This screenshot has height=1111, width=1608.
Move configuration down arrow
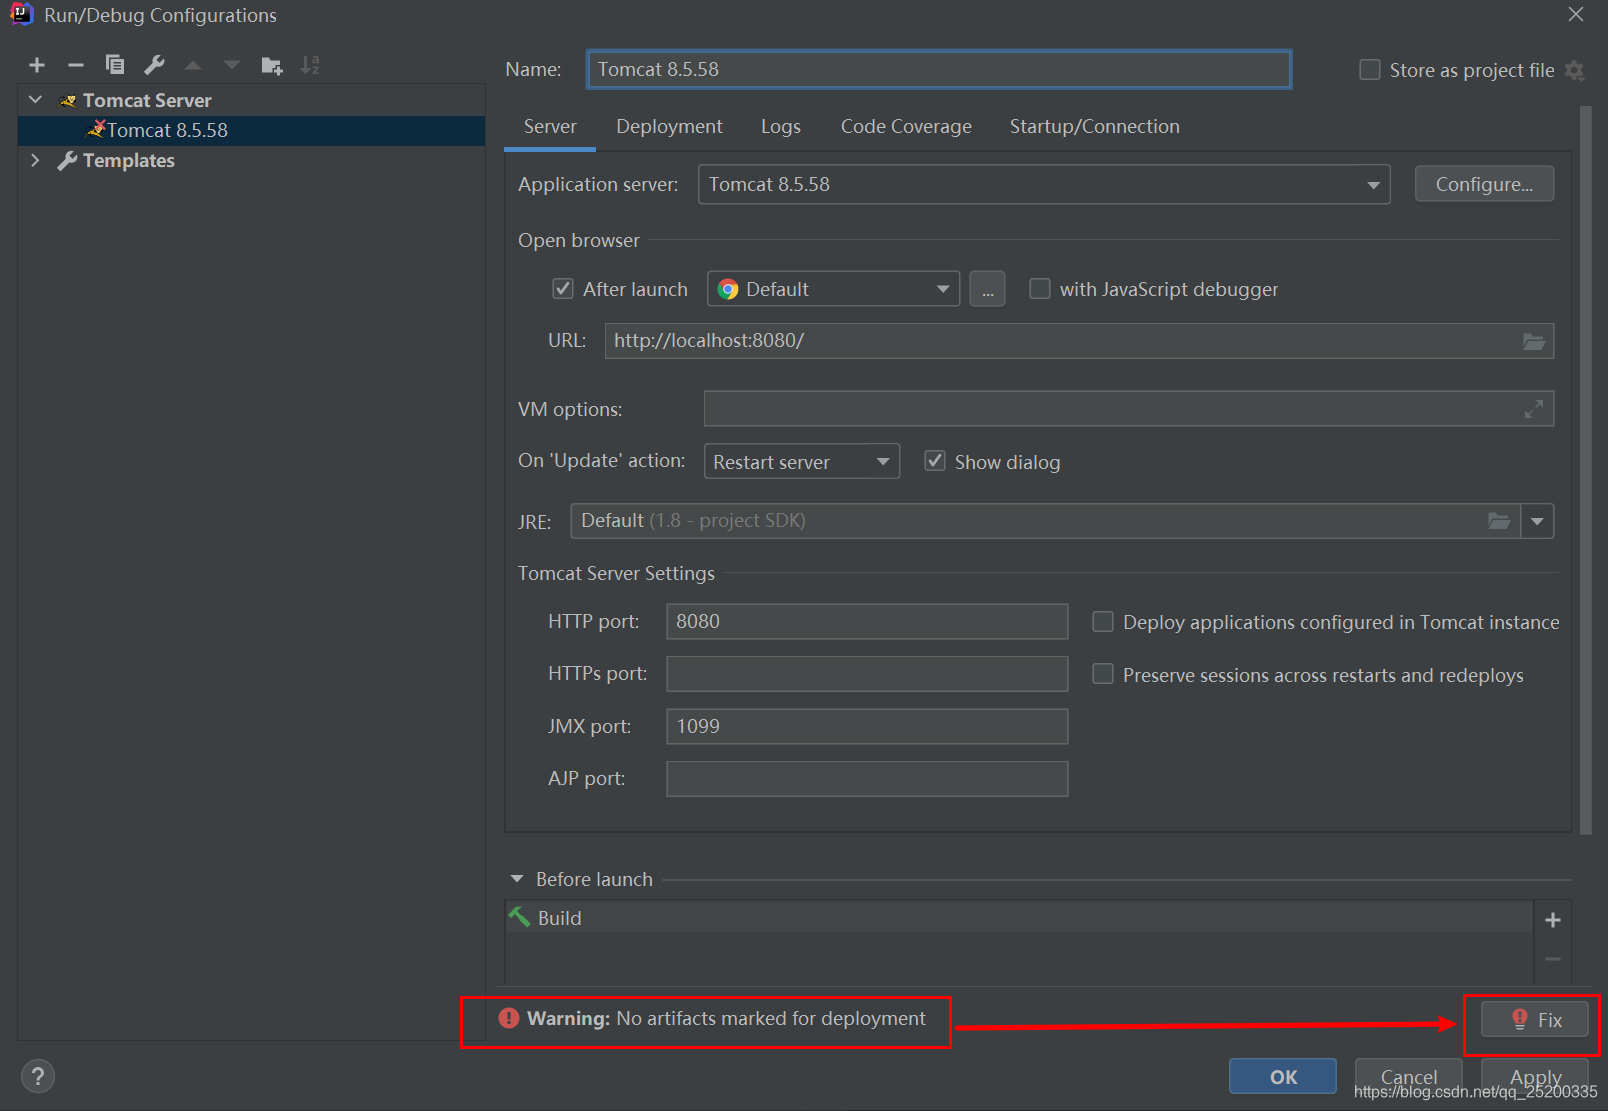[232, 65]
